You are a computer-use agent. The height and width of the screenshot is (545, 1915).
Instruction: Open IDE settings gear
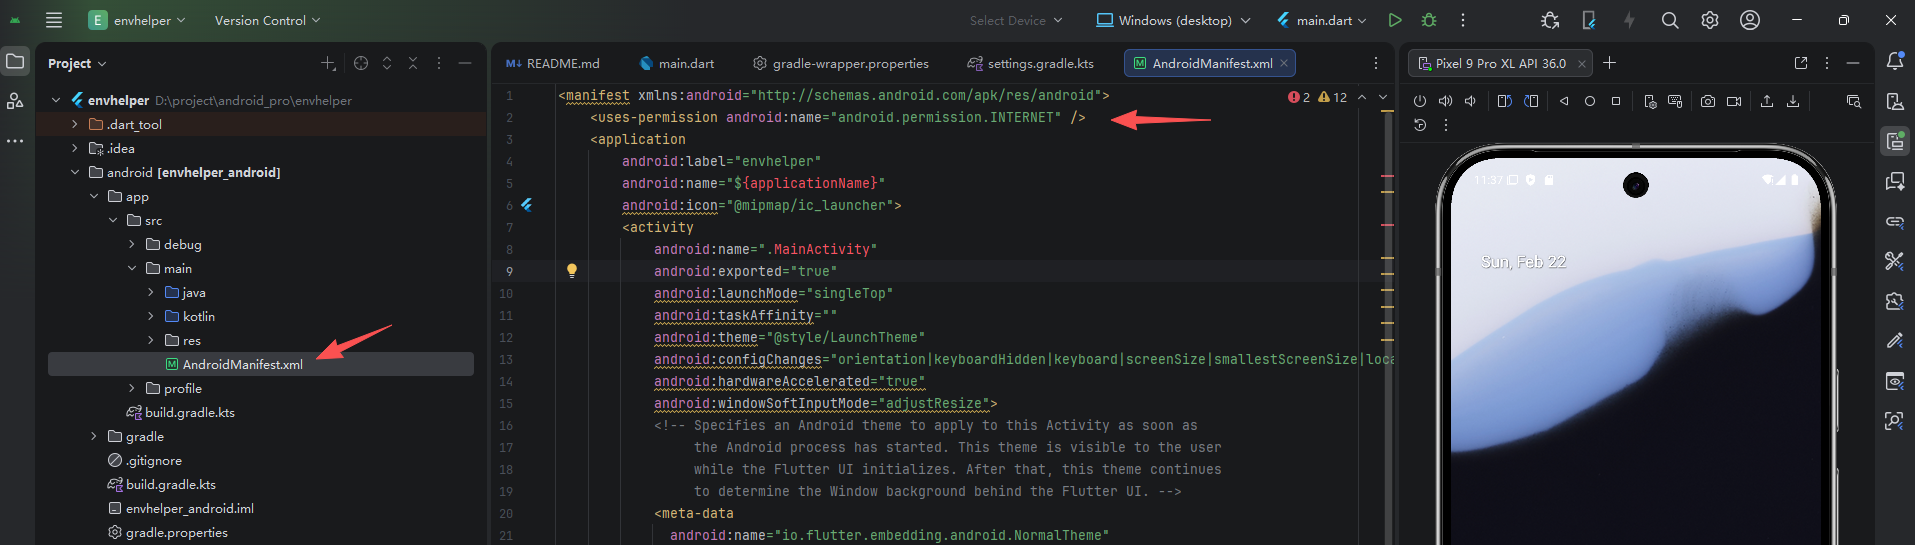pyautogui.click(x=1710, y=20)
